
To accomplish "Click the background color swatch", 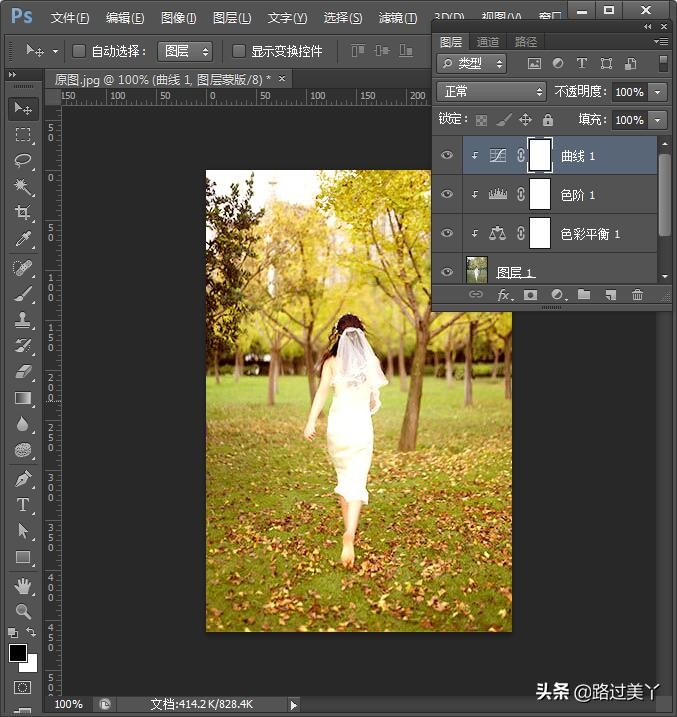I will (x=32, y=666).
